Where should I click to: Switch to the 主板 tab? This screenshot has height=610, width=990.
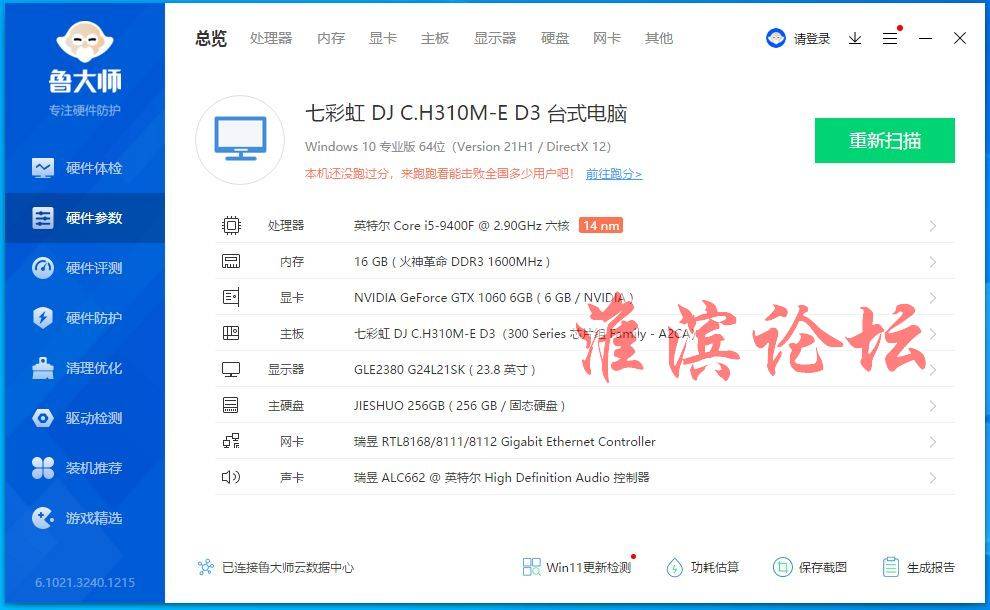(x=435, y=39)
